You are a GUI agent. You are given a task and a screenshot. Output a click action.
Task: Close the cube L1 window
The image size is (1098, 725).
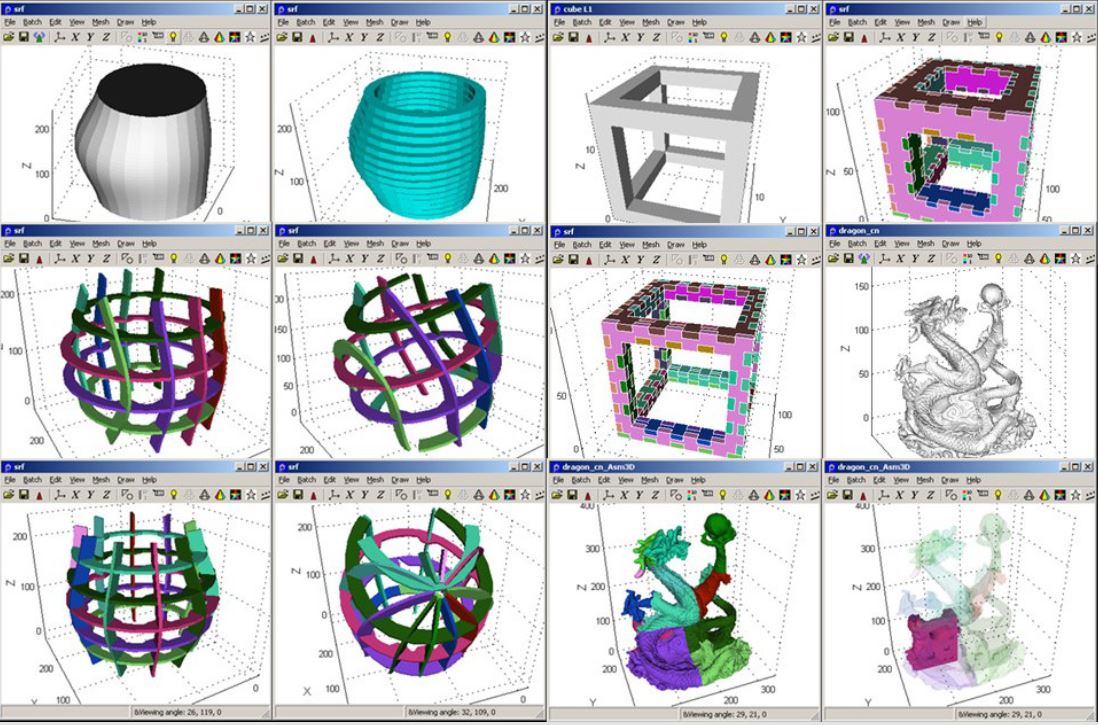coord(814,8)
